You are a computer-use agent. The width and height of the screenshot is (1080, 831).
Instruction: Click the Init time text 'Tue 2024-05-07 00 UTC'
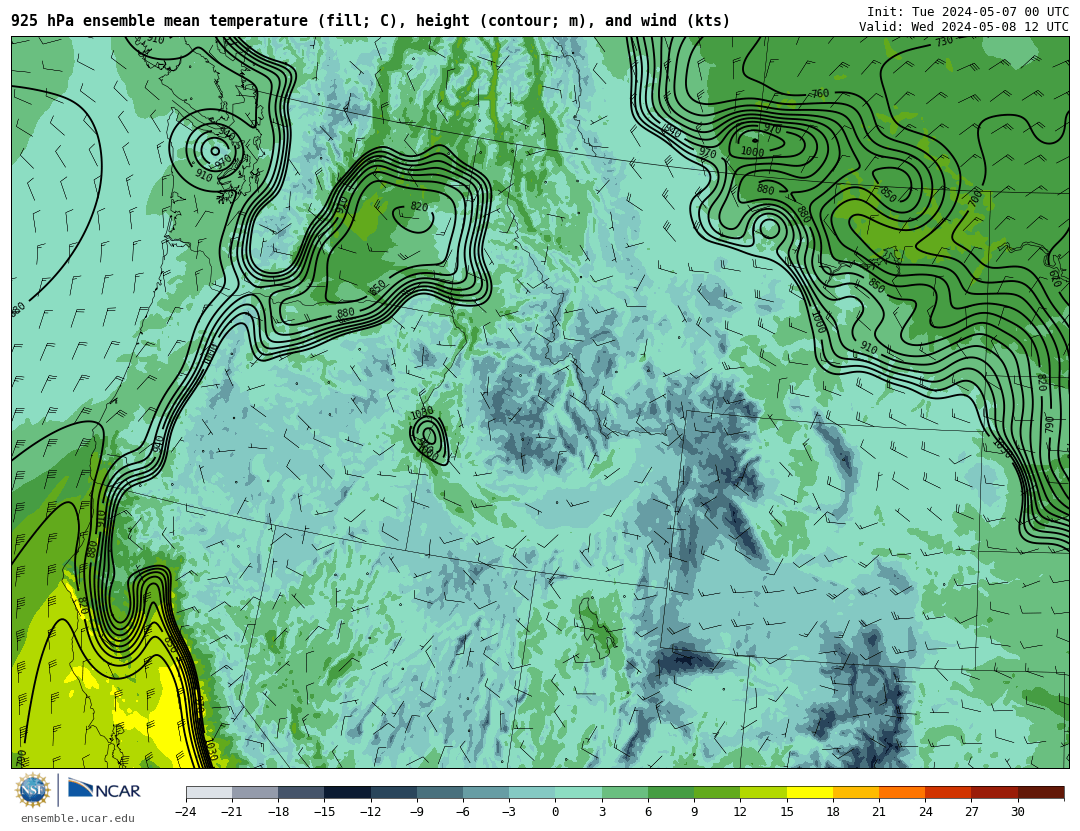click(x=990, y=12)
